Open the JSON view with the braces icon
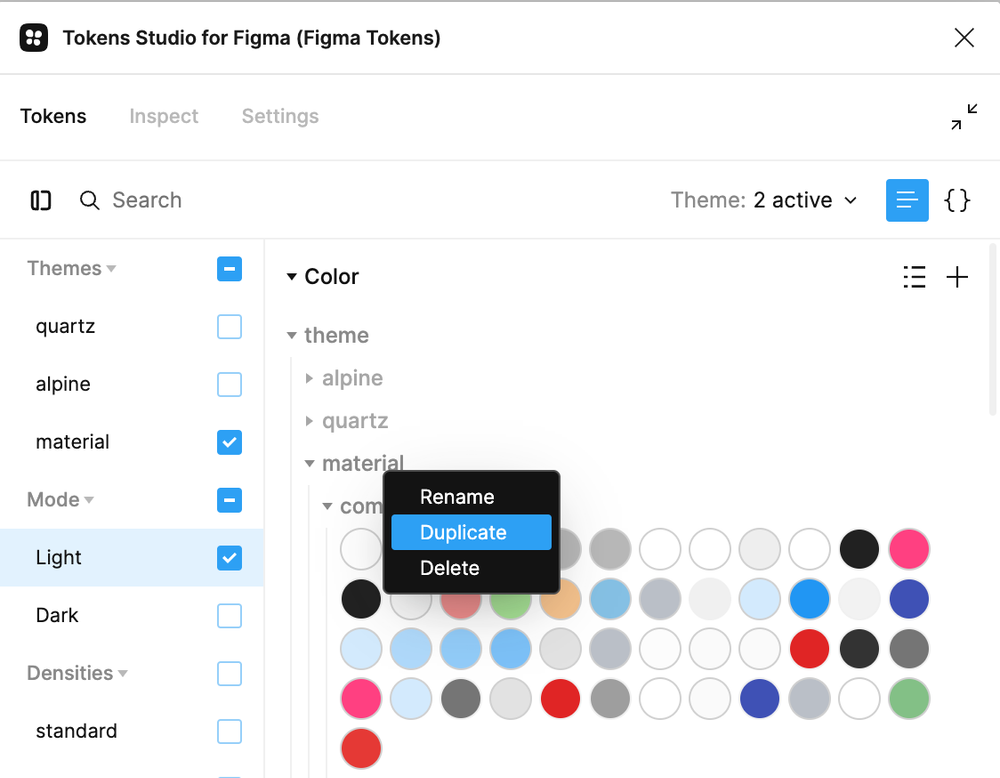This screenshot has width=1000, height=778. point(957,200)
